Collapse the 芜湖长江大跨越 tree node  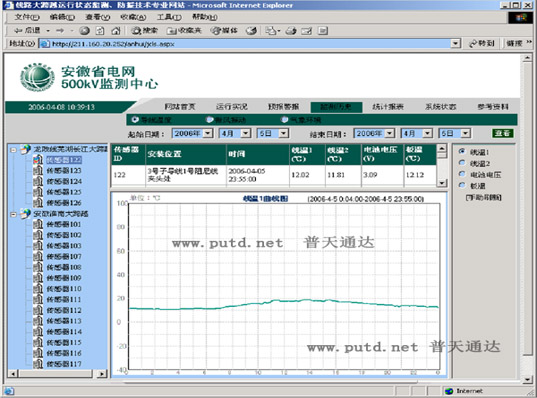tap(13, 150)
